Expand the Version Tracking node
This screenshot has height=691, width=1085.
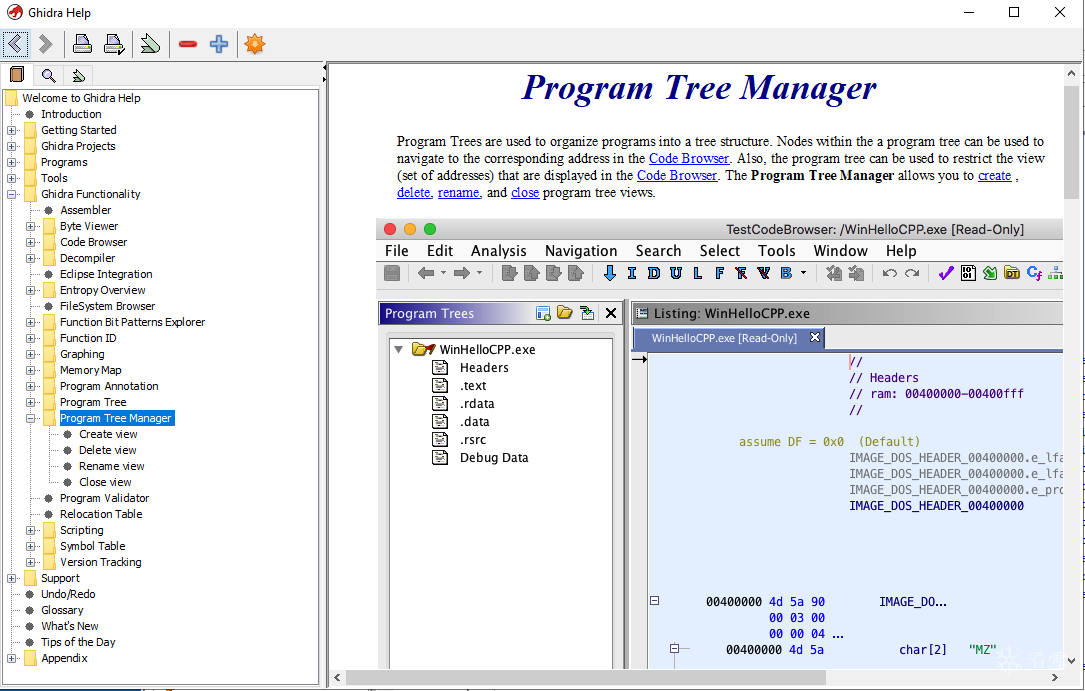[30, 562]
